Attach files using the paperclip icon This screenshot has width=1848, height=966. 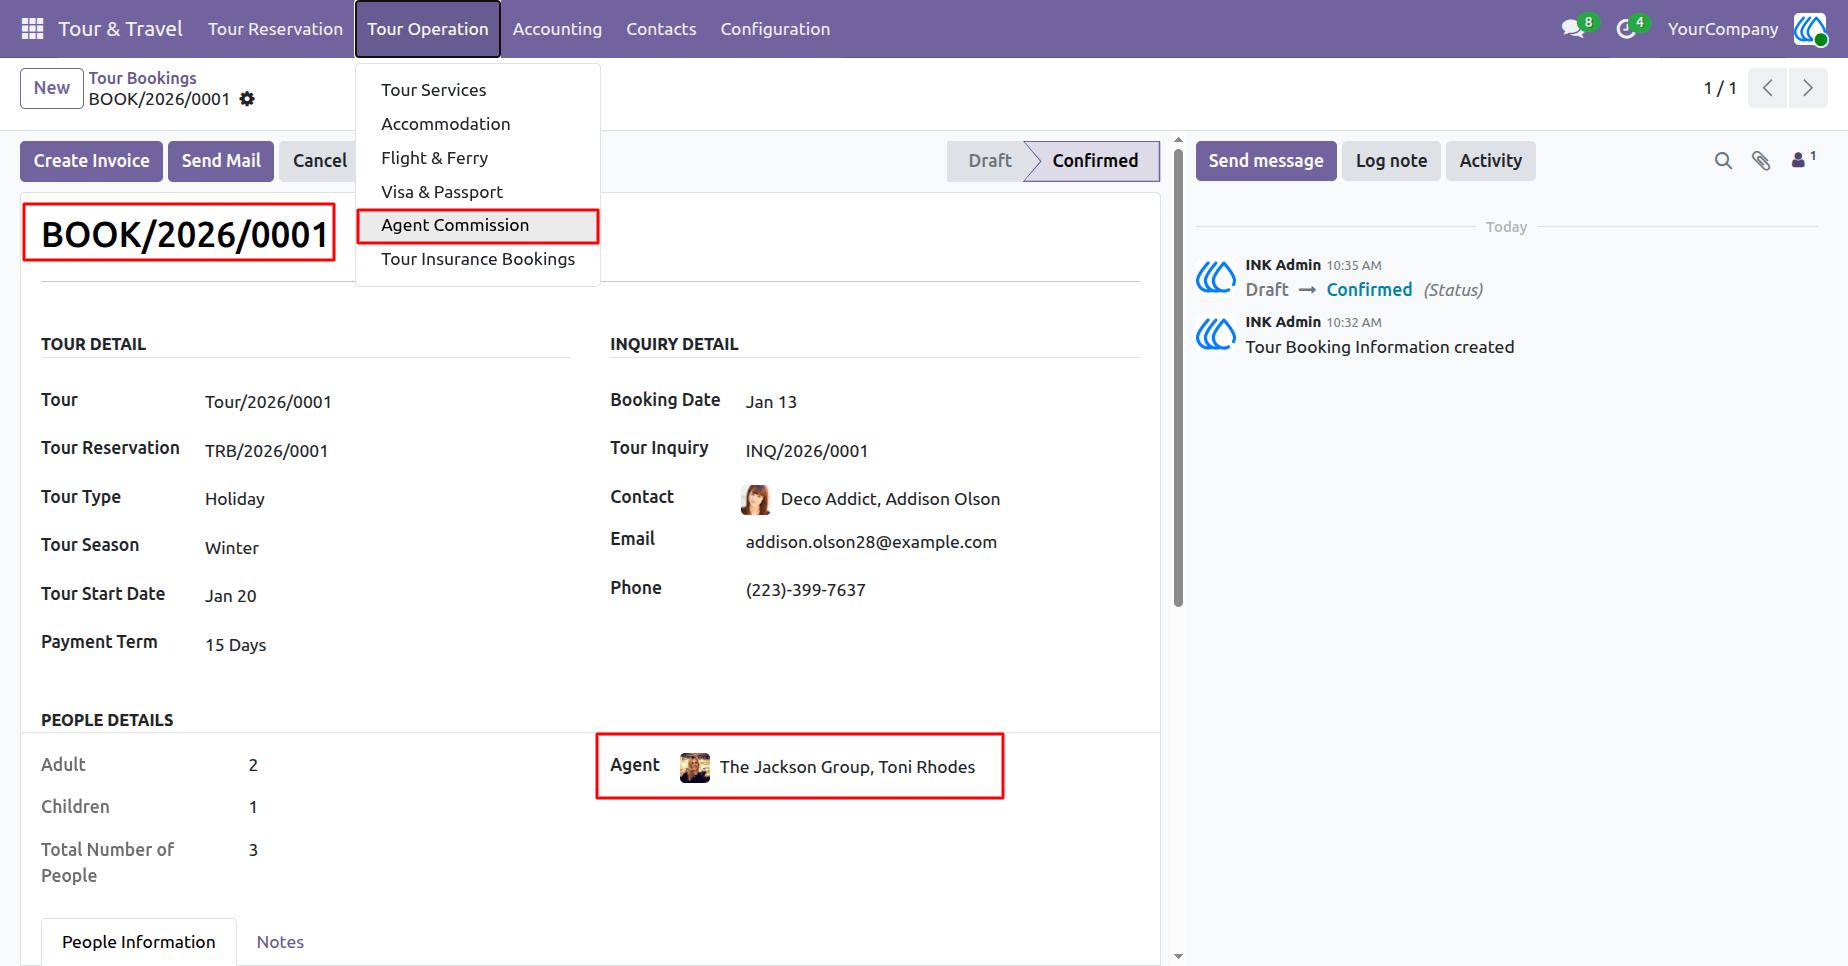click(x=1761, y=161)
